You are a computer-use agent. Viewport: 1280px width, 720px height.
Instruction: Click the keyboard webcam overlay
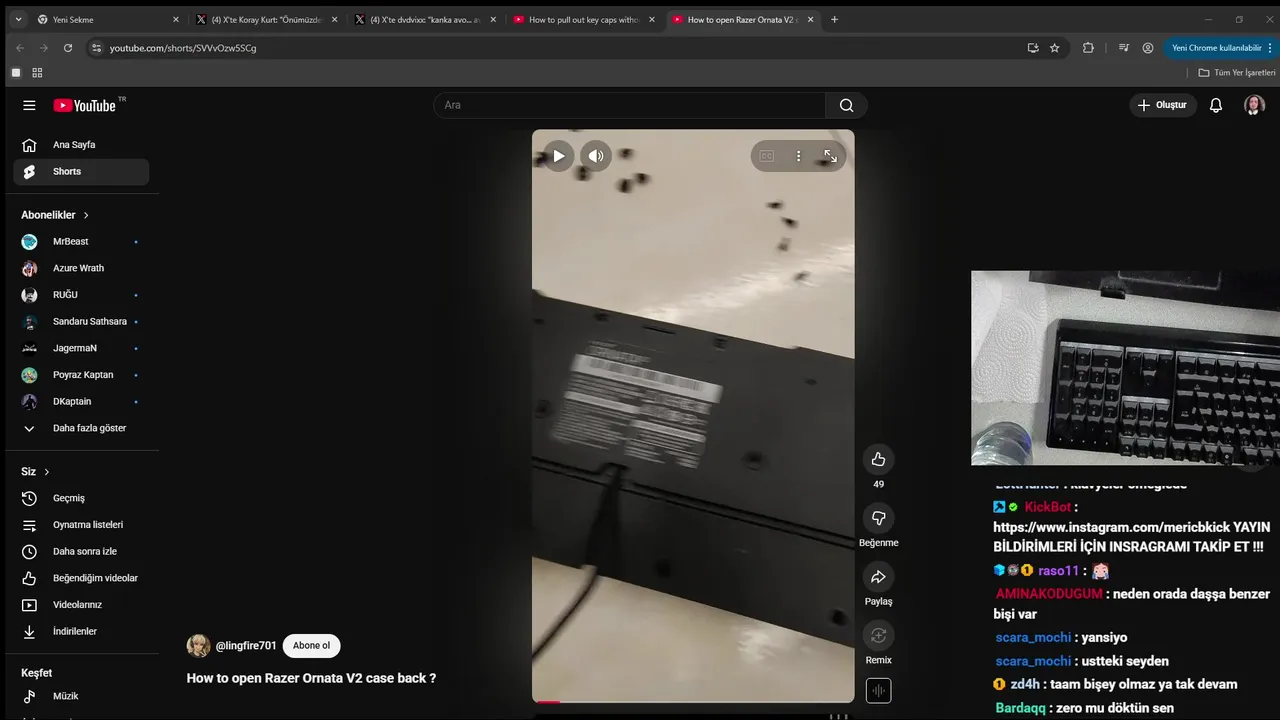pos(1125,367)
